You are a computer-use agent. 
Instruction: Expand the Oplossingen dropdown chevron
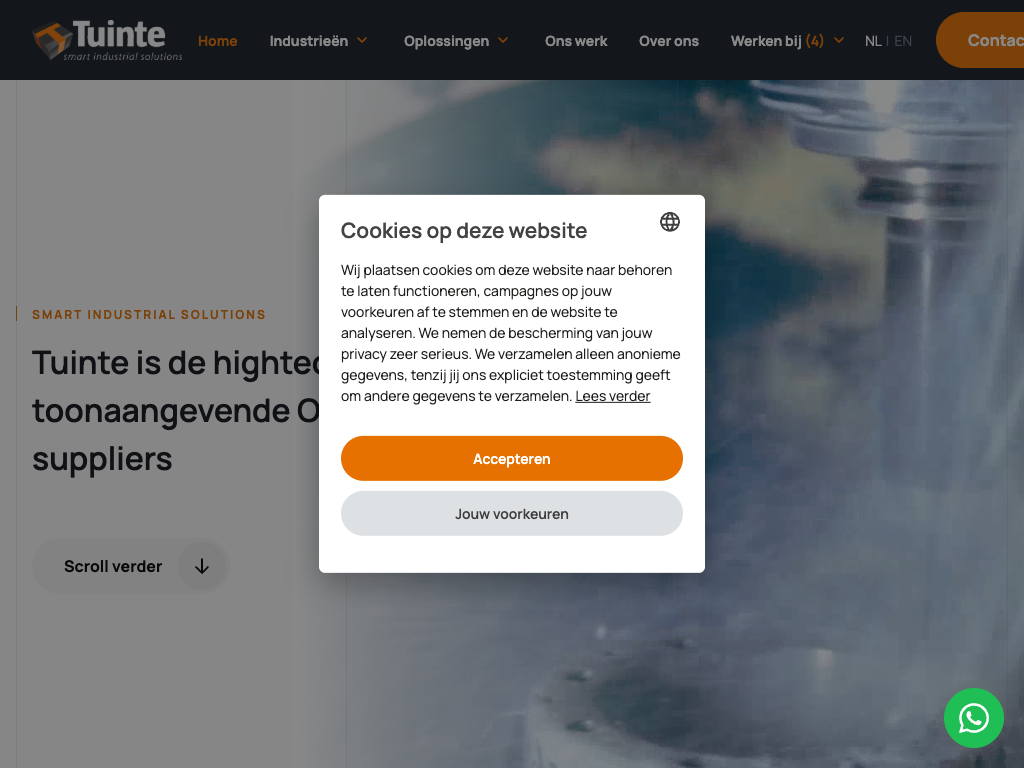pyautogui.click(x=503, y=40)
